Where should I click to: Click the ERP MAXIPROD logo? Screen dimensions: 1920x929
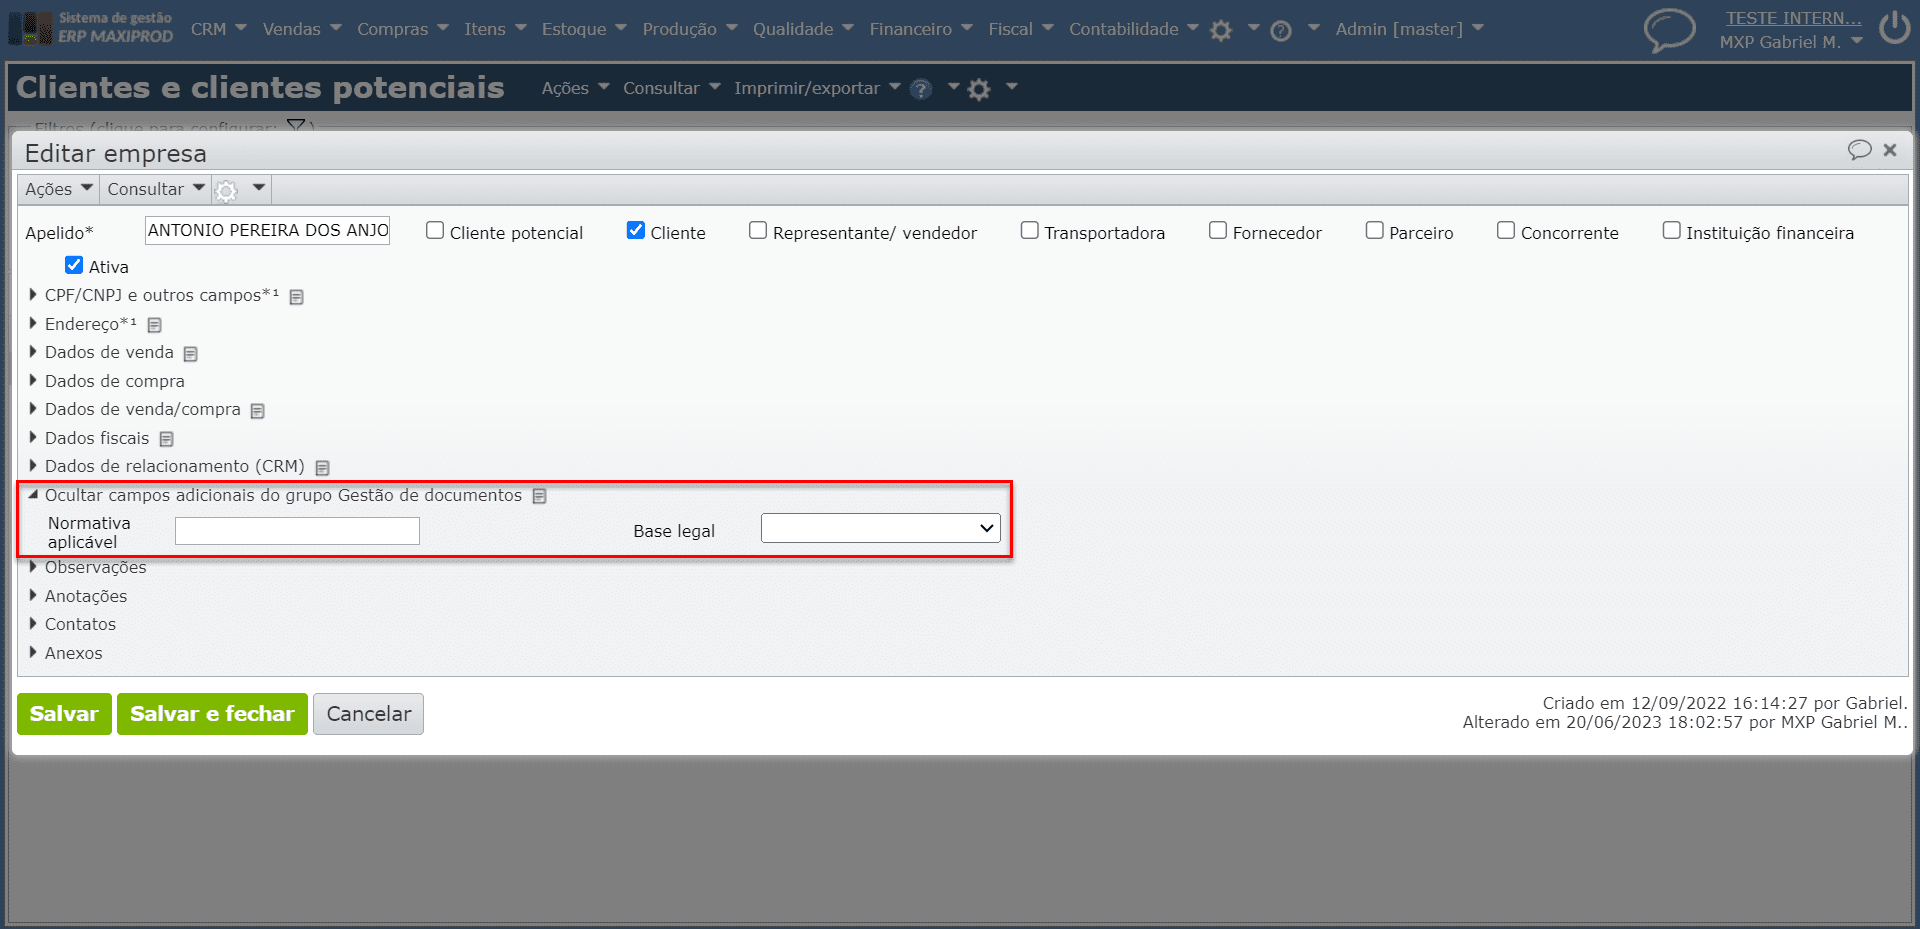click(91, 28)
